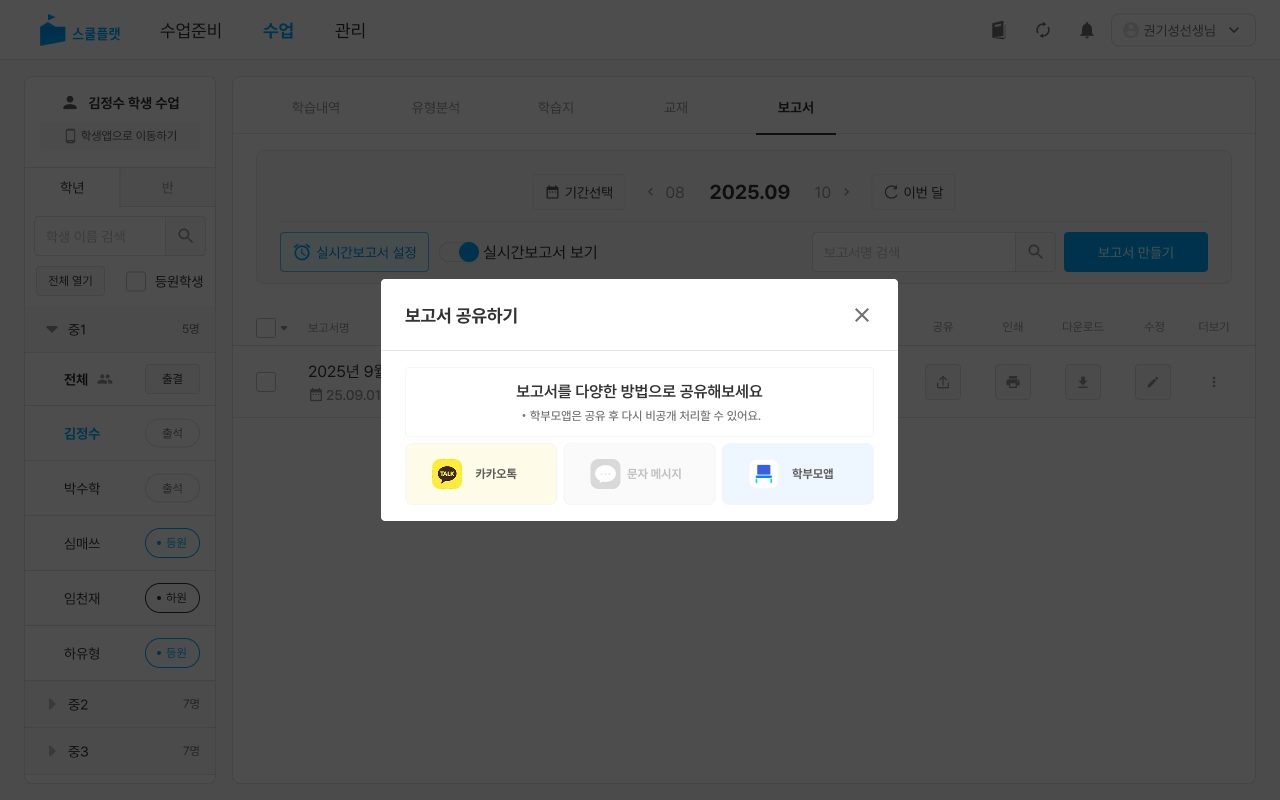Toggle the 실시간보고서 보기 switch
The width and height of the screenshot is (1280, 800).
click(x=459, y=252)
